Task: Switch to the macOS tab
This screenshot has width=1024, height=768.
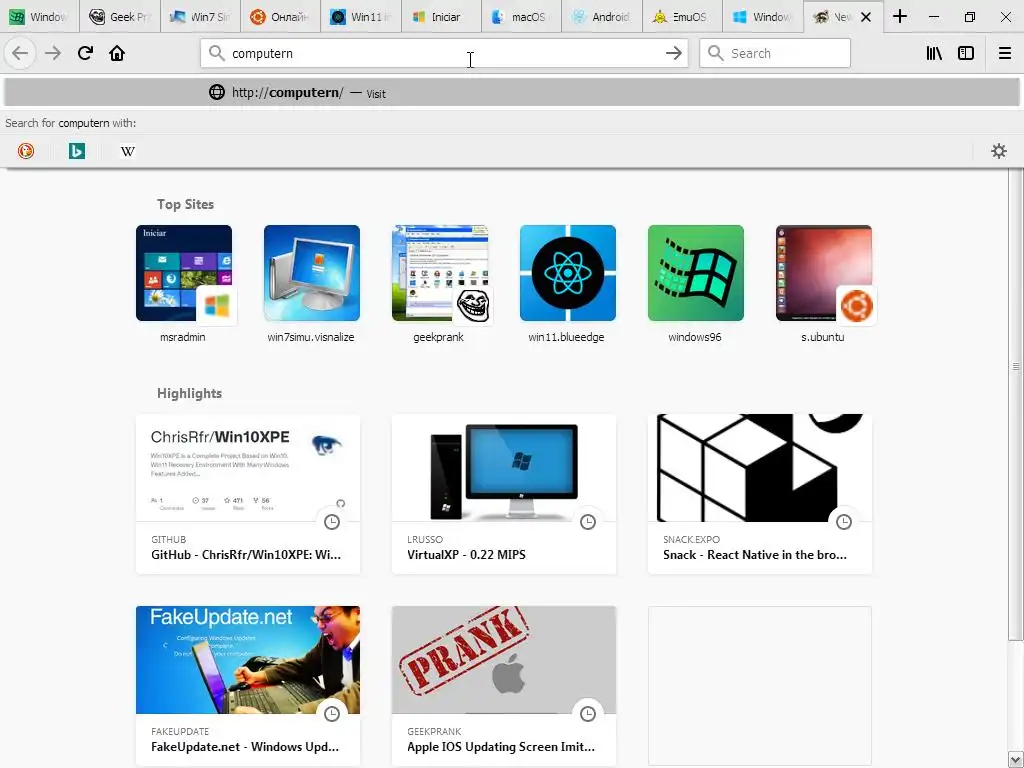Action: pos(522,16)
